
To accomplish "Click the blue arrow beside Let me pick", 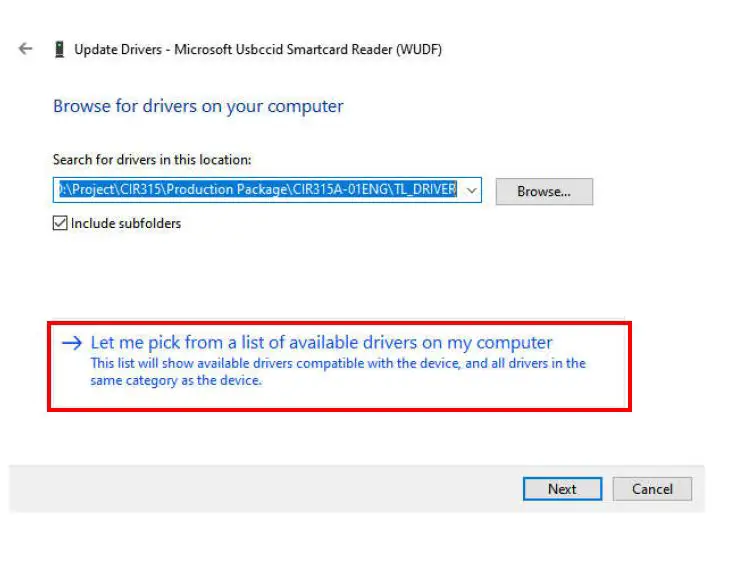I will pos(71,343).
